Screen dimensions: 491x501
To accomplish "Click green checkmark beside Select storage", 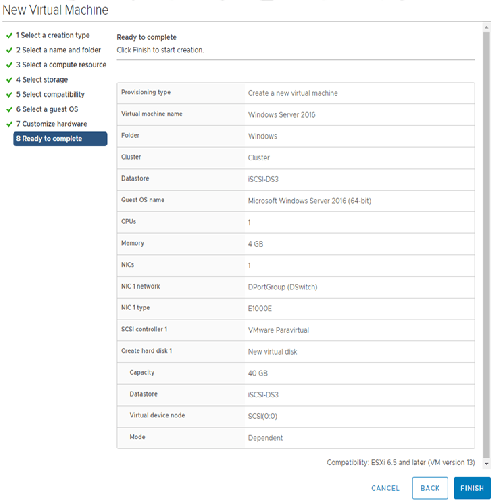I will click(9, 80).
